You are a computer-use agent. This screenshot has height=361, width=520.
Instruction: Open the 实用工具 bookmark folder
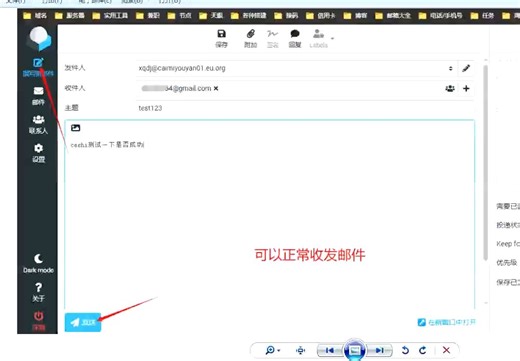(110, 16)
